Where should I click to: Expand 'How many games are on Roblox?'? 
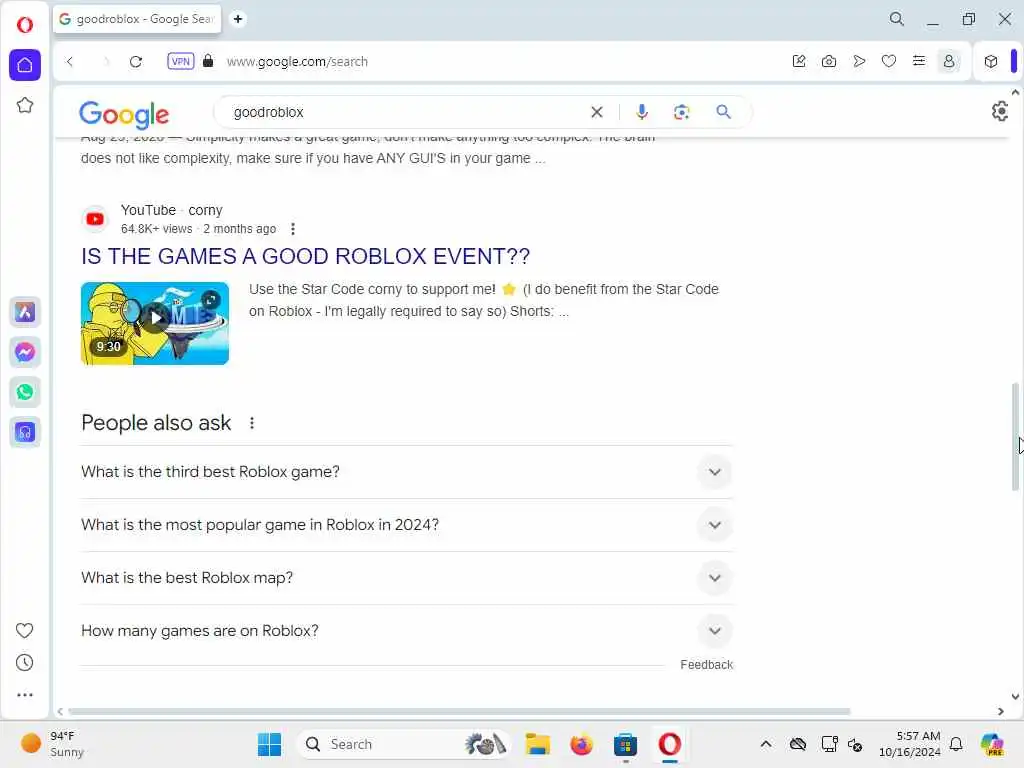pos(406,631)
